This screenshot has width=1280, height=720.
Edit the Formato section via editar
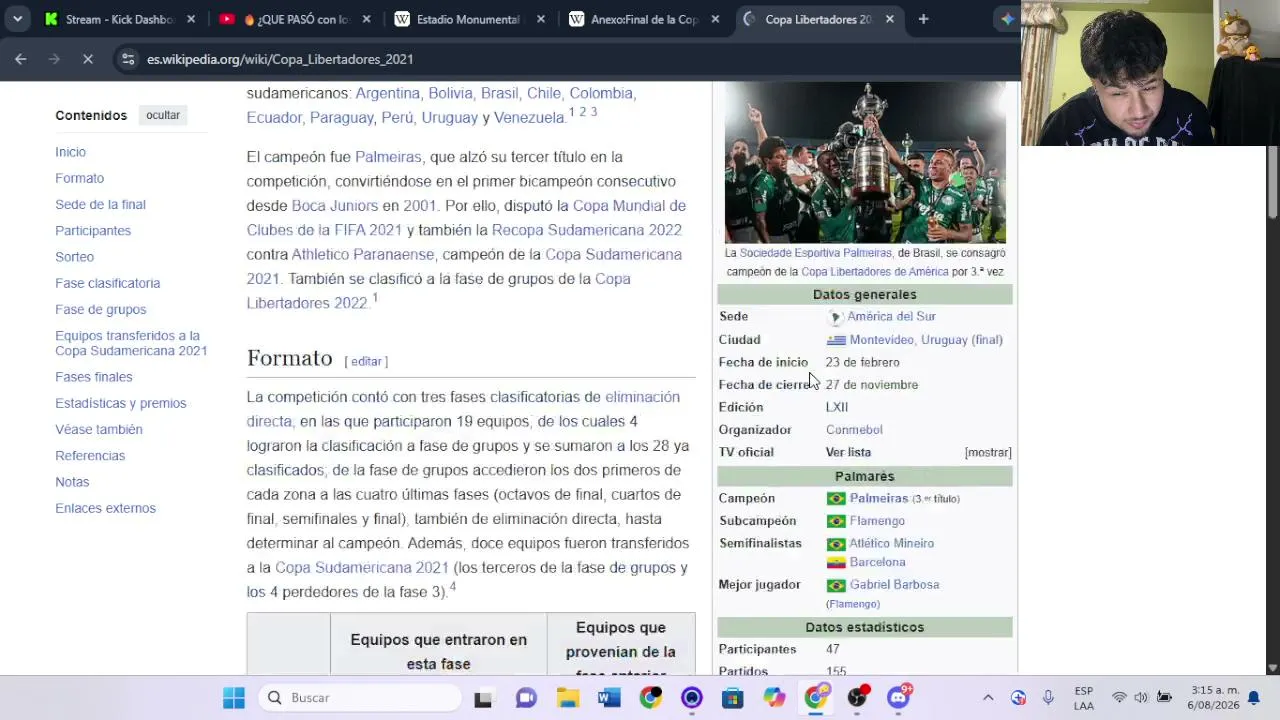pos(366,361)
